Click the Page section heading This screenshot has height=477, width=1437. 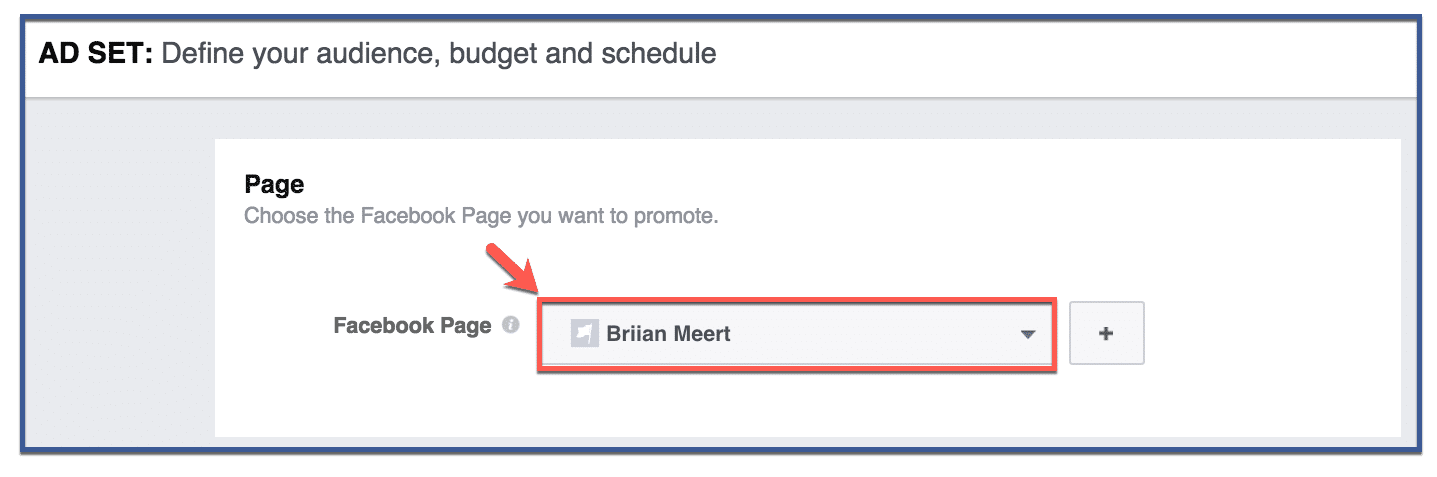[274, 185]
